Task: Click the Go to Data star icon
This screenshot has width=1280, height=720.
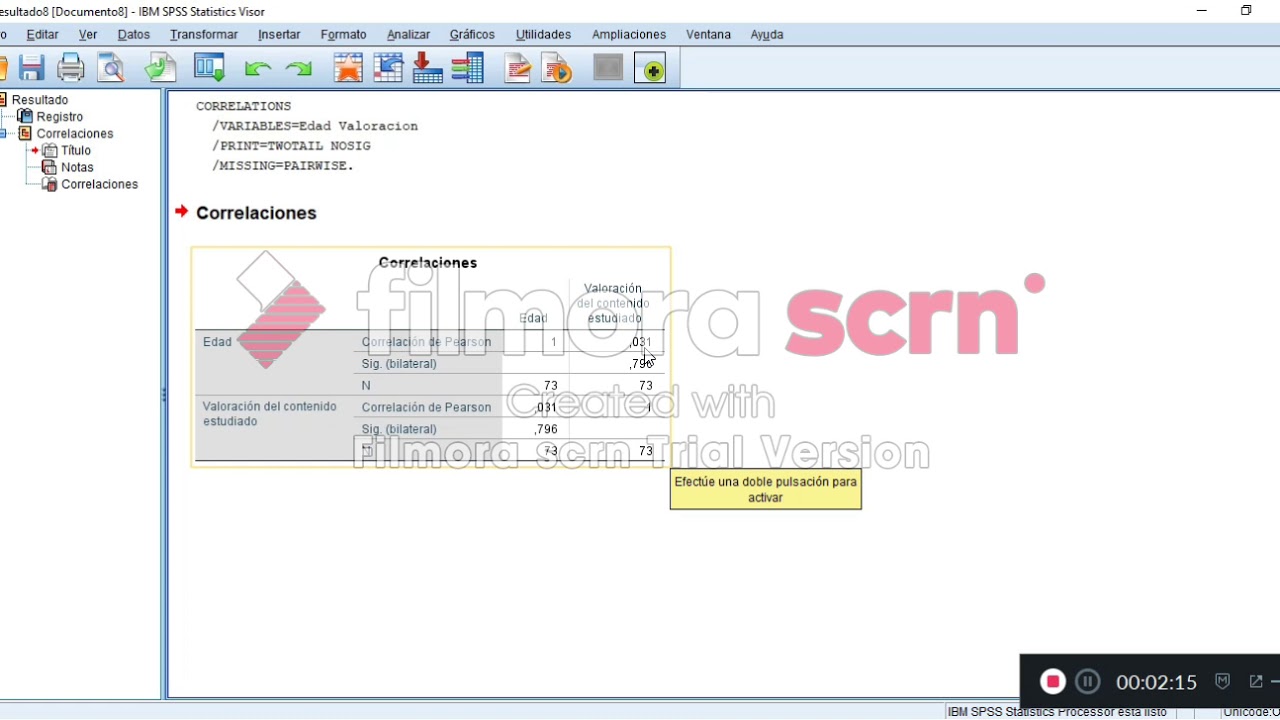Action: [348, 68]
